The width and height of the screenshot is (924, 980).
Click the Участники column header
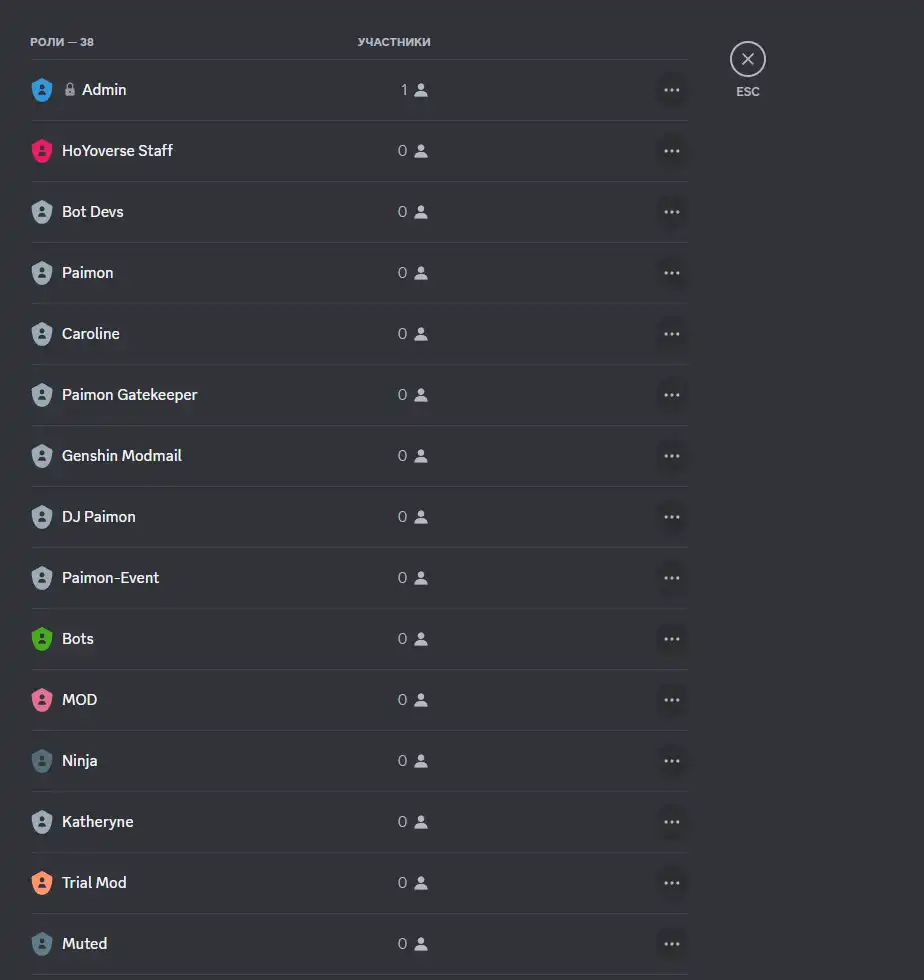pyautogui.click(x=394, y=42)
